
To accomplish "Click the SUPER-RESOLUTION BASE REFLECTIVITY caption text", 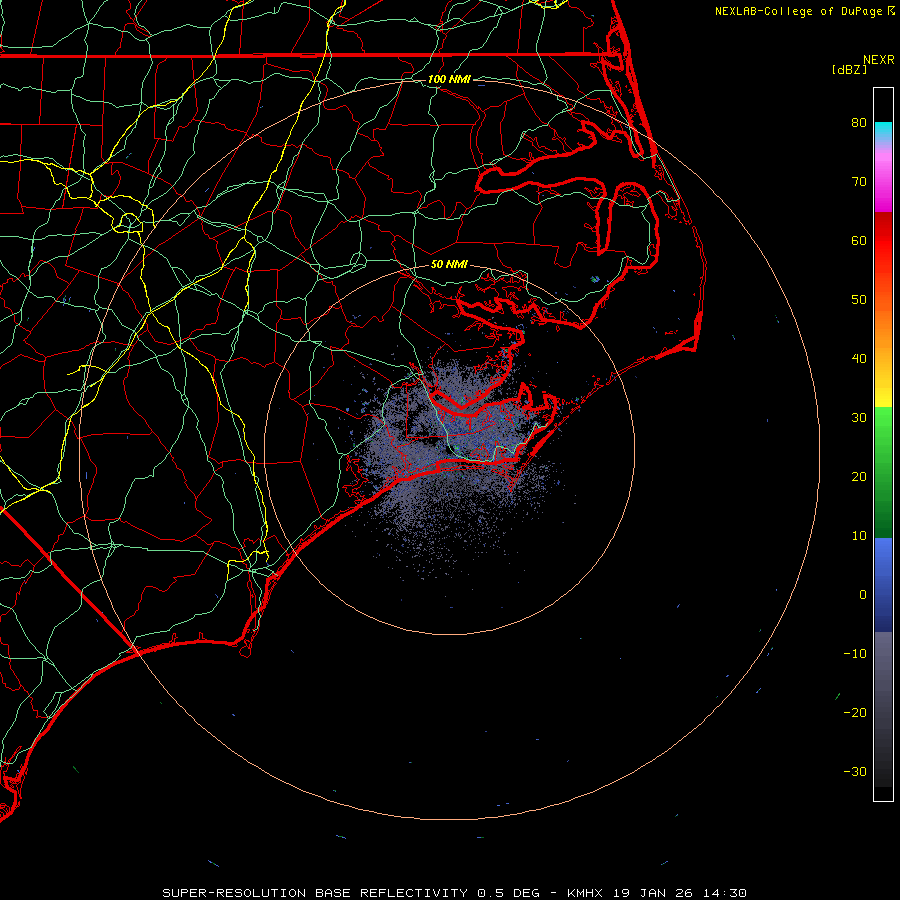I will pos(315,893).
